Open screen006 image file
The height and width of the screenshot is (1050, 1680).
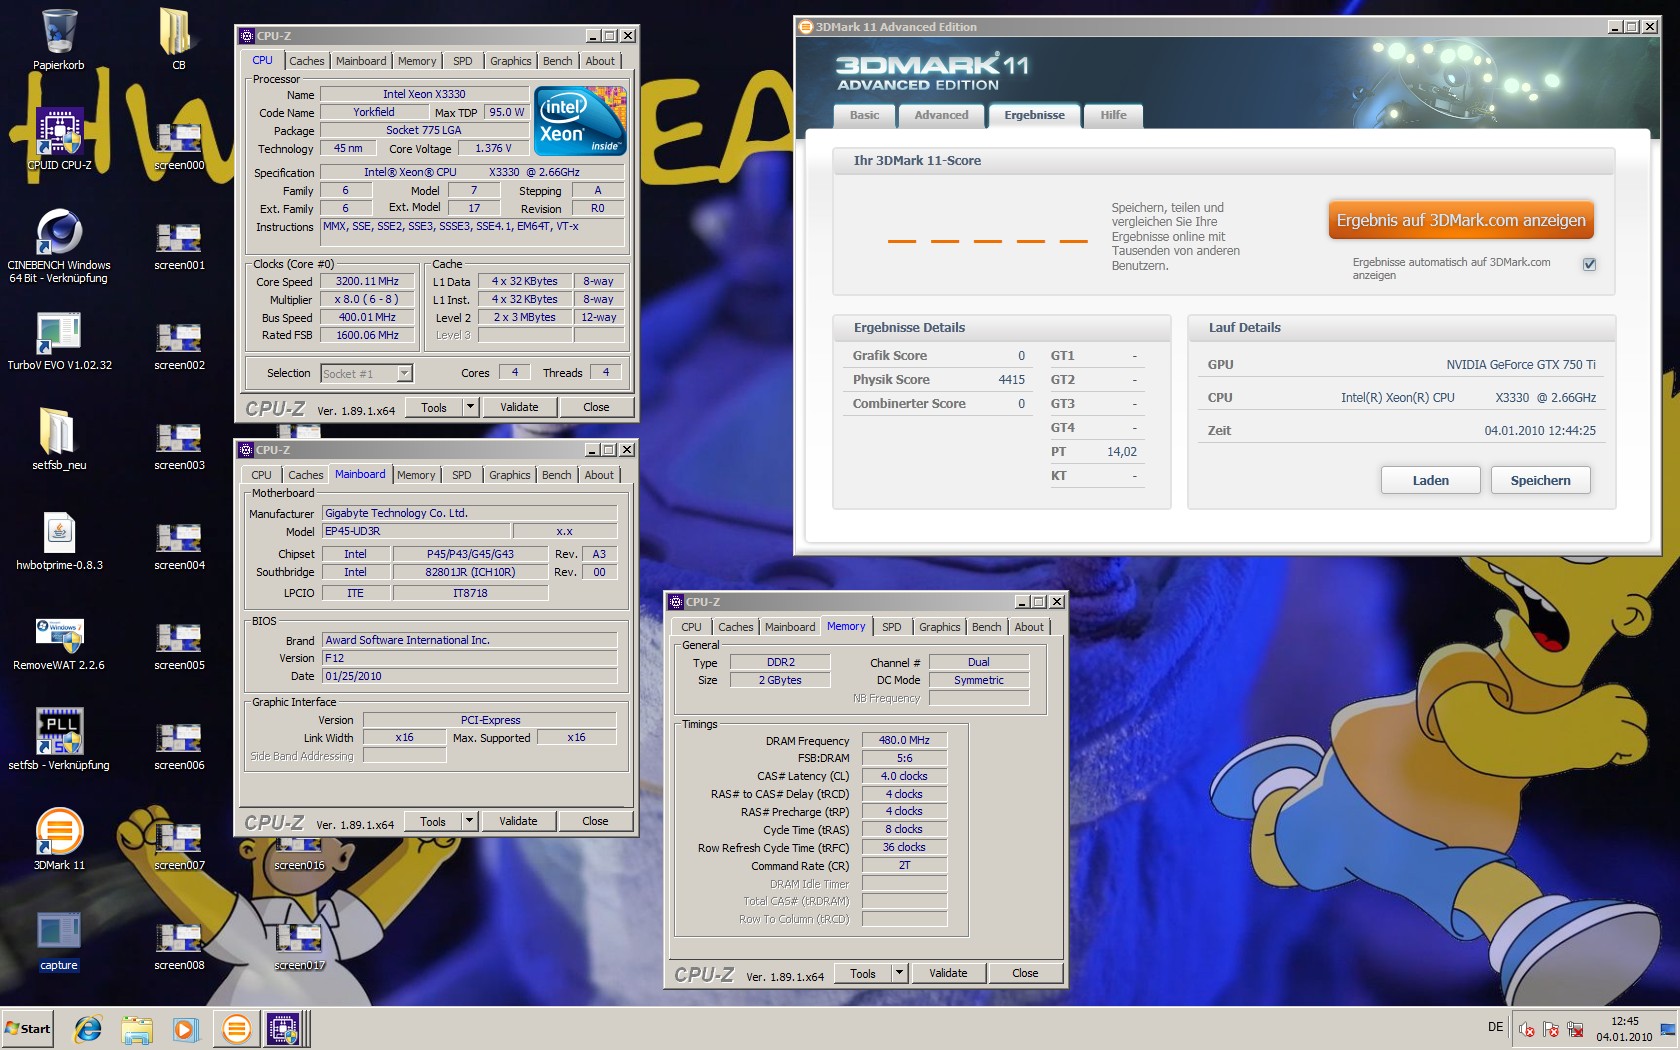tap(179, 747)
